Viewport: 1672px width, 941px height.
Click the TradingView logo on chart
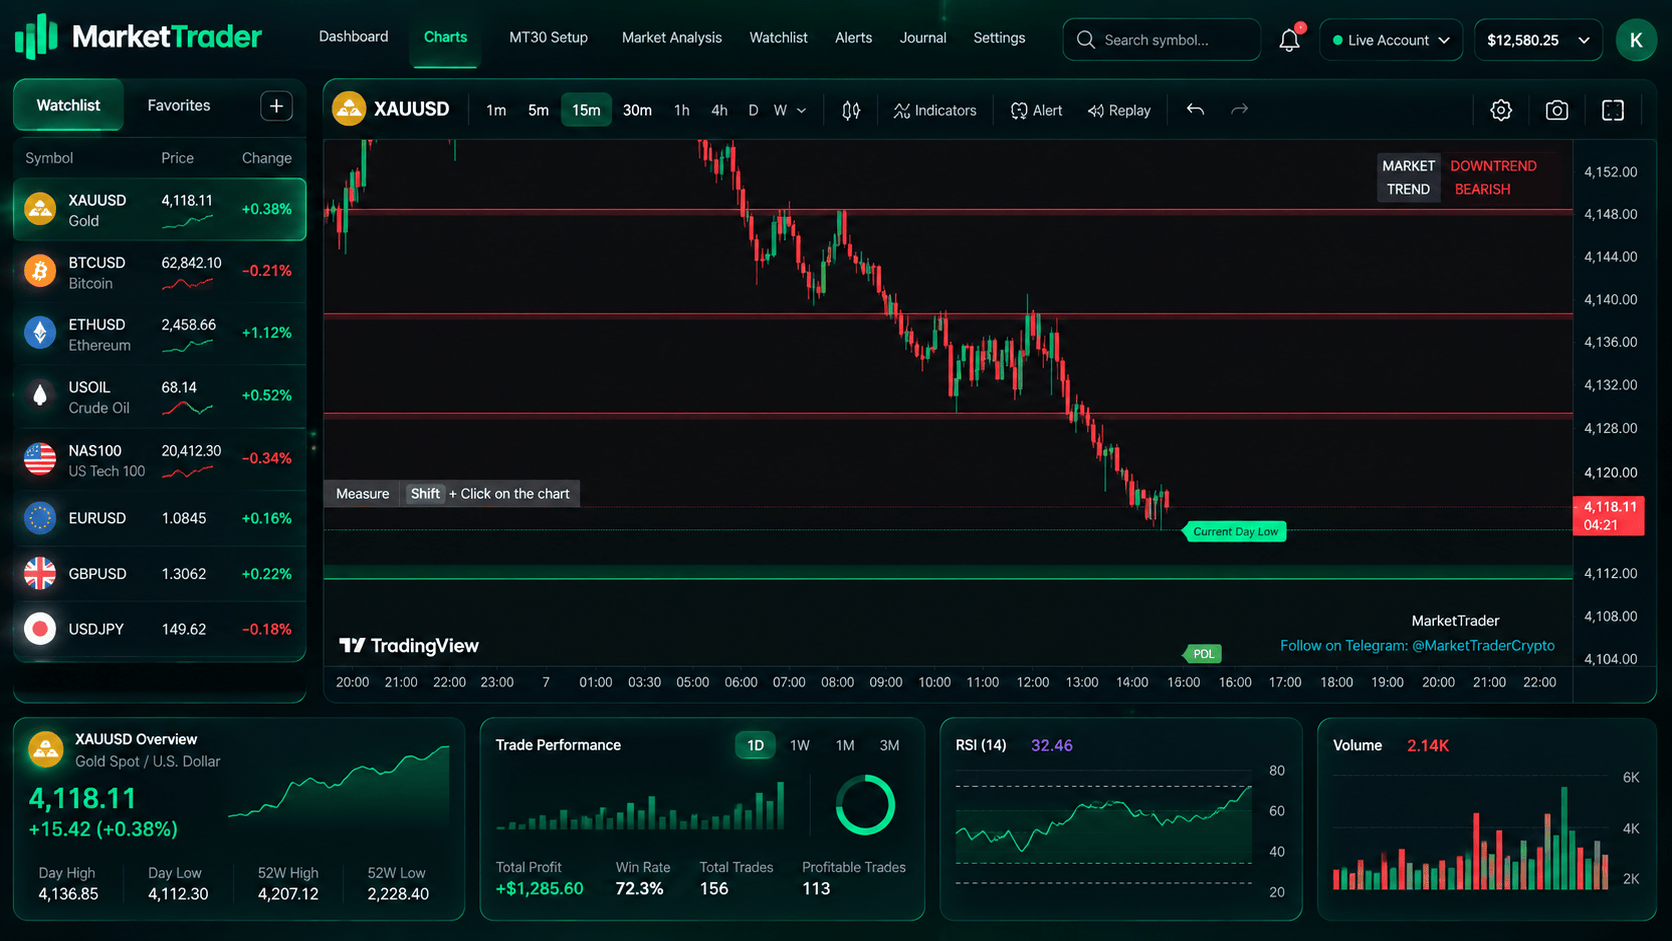(409, 646)
